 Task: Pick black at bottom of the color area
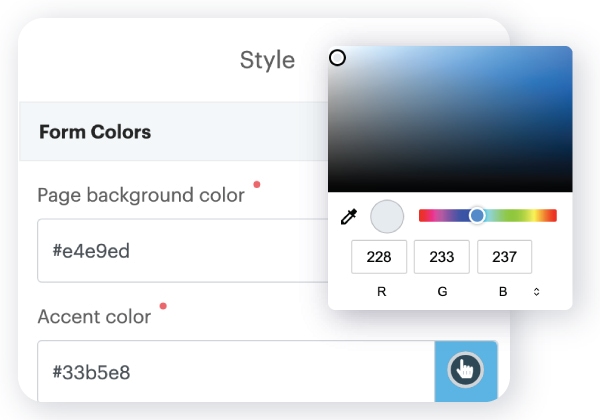pyautogui.click(x=450, y=186)
